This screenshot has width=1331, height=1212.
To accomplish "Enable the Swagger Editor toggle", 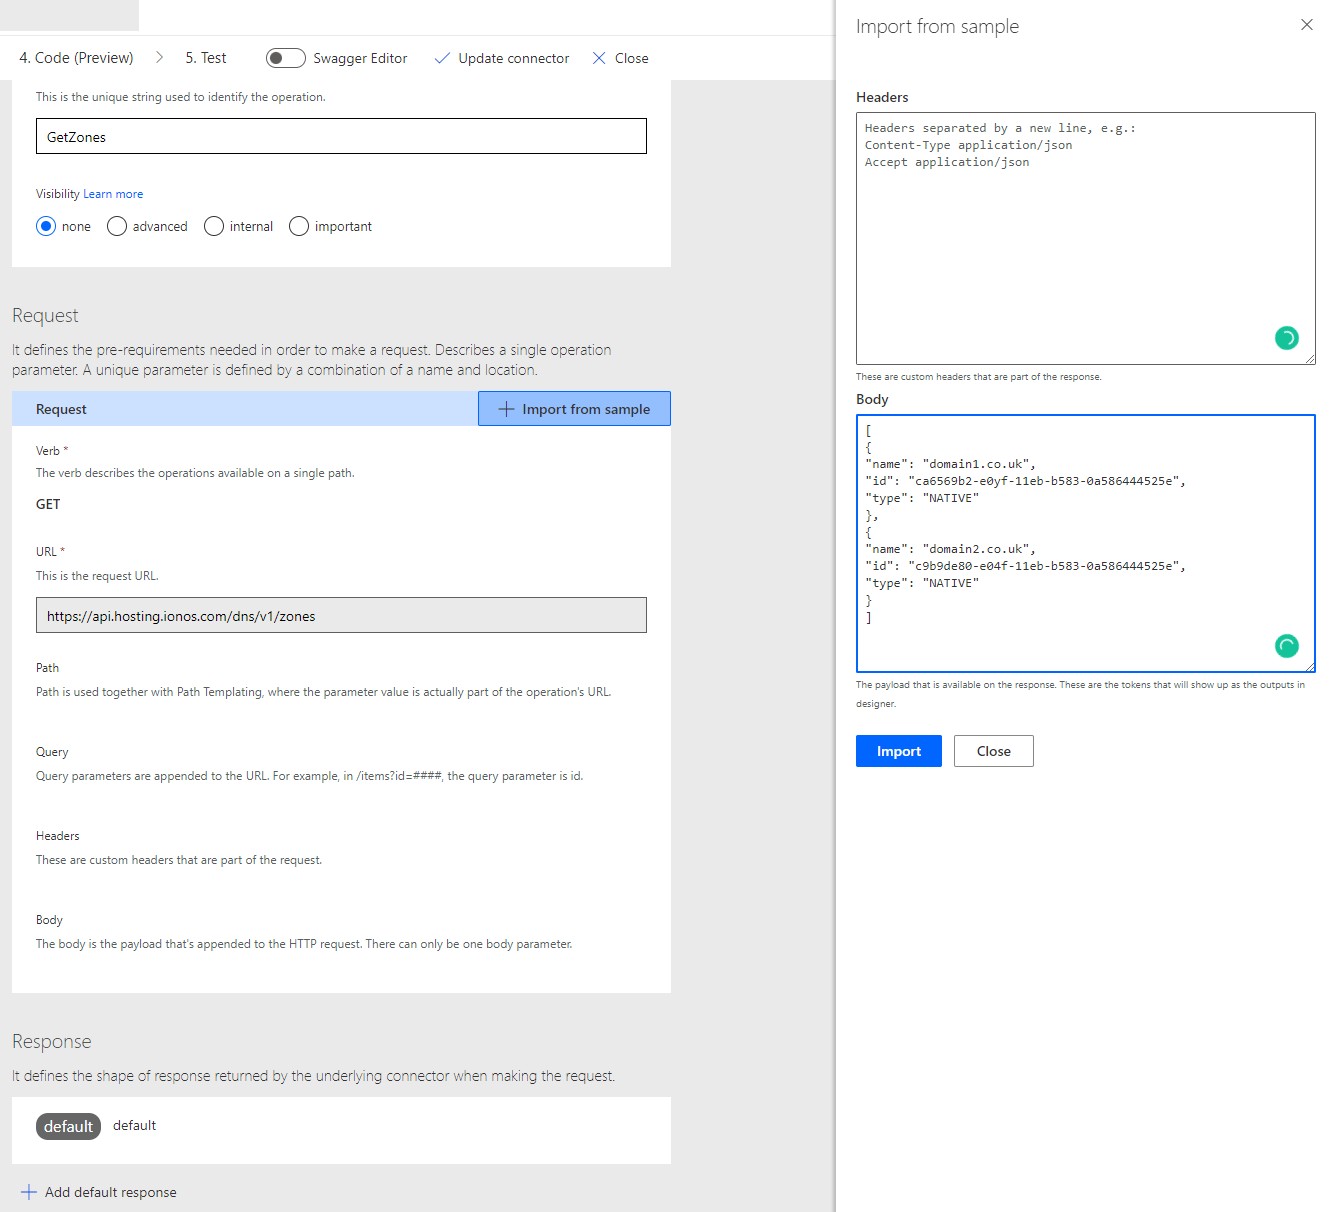I will 285,57.
